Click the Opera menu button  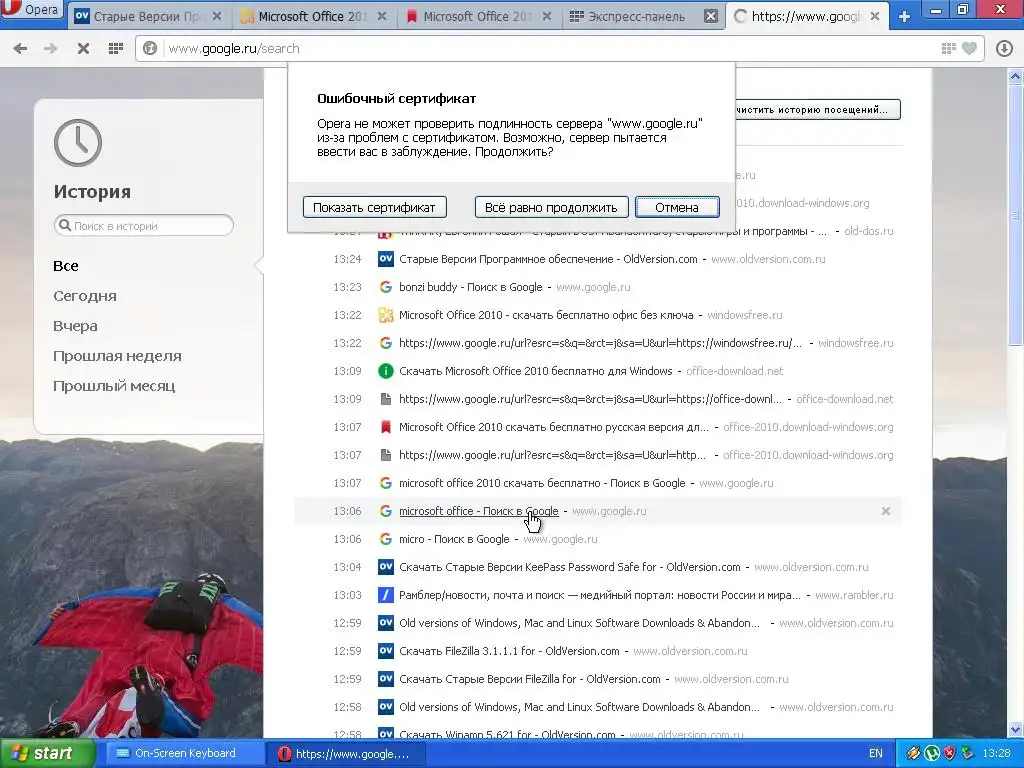(31, 11)
